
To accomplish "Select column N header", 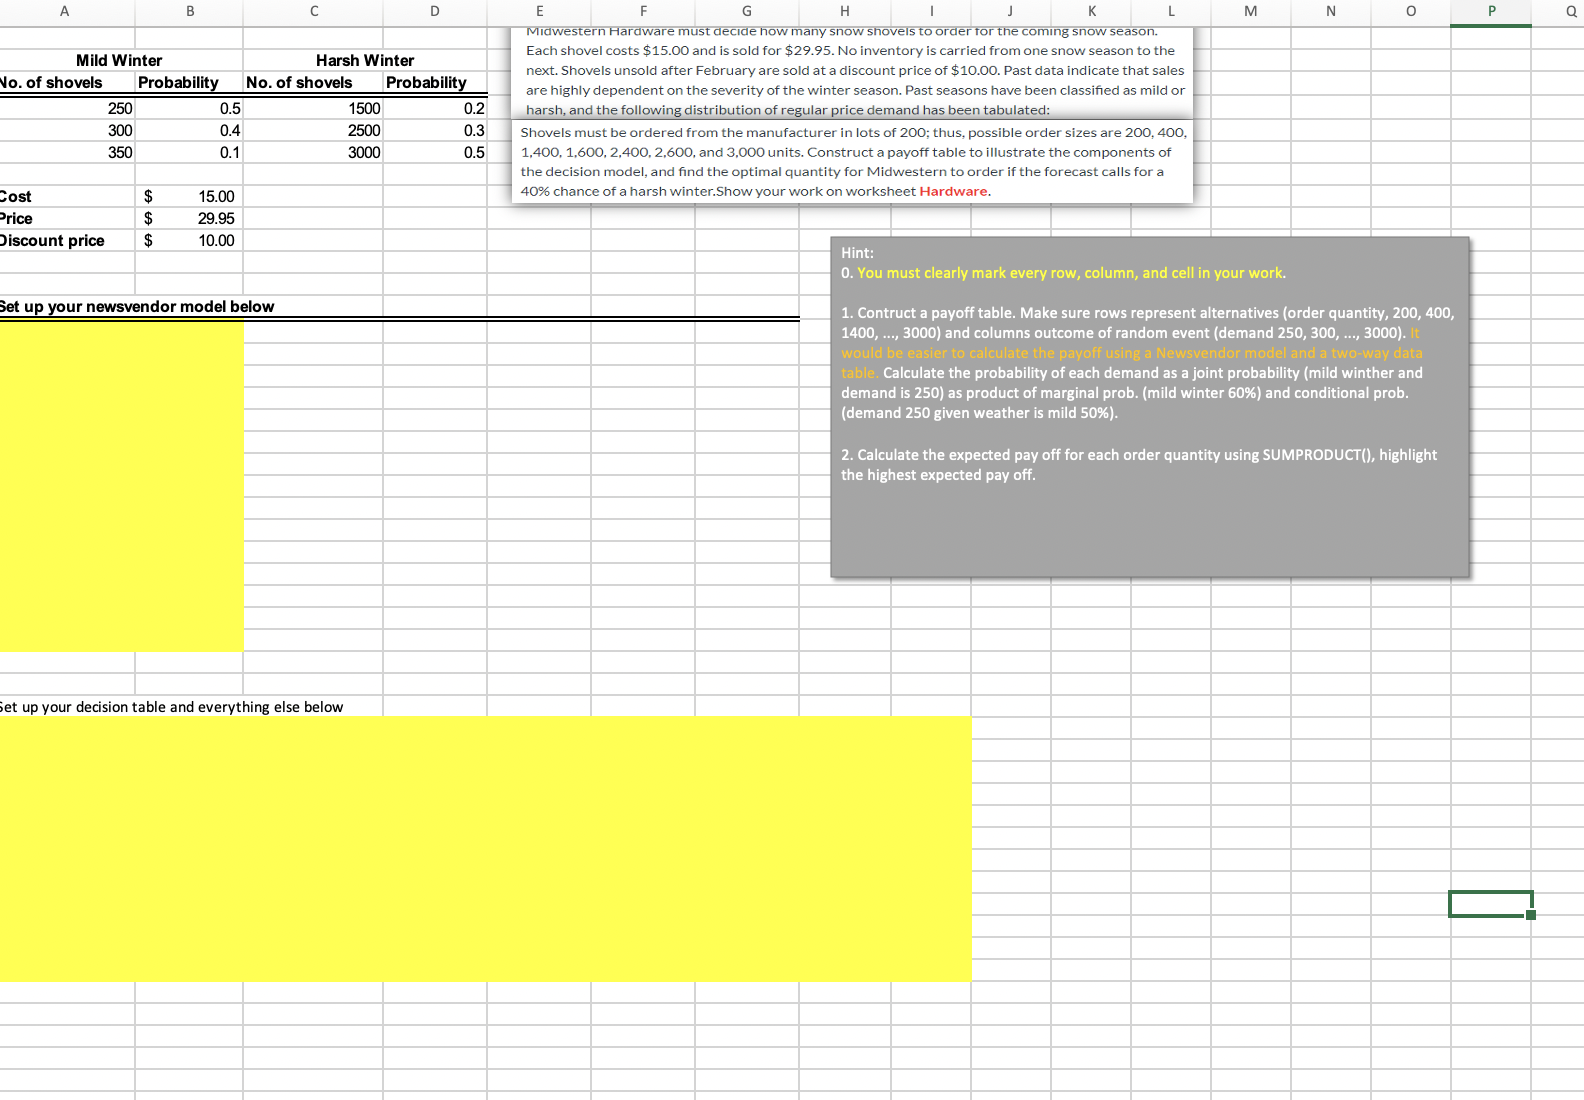I will 1331,12.
